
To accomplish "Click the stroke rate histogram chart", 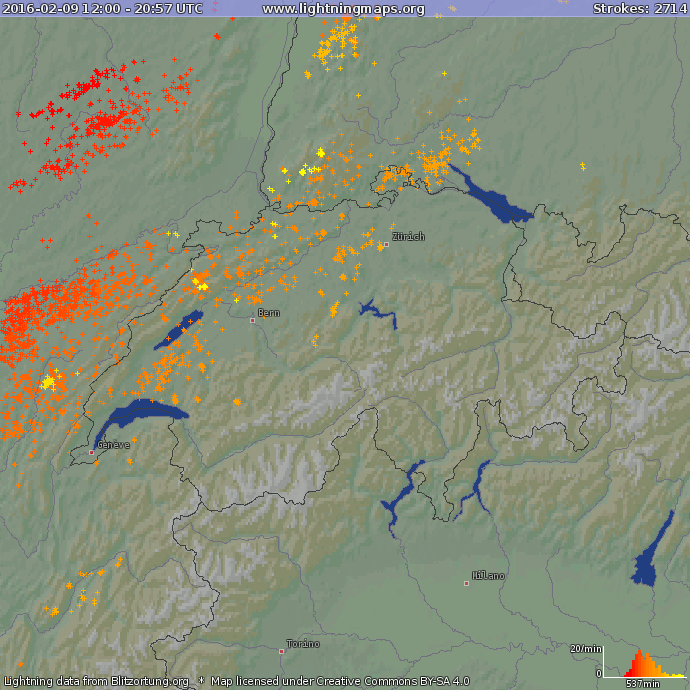I will [645, 663].
